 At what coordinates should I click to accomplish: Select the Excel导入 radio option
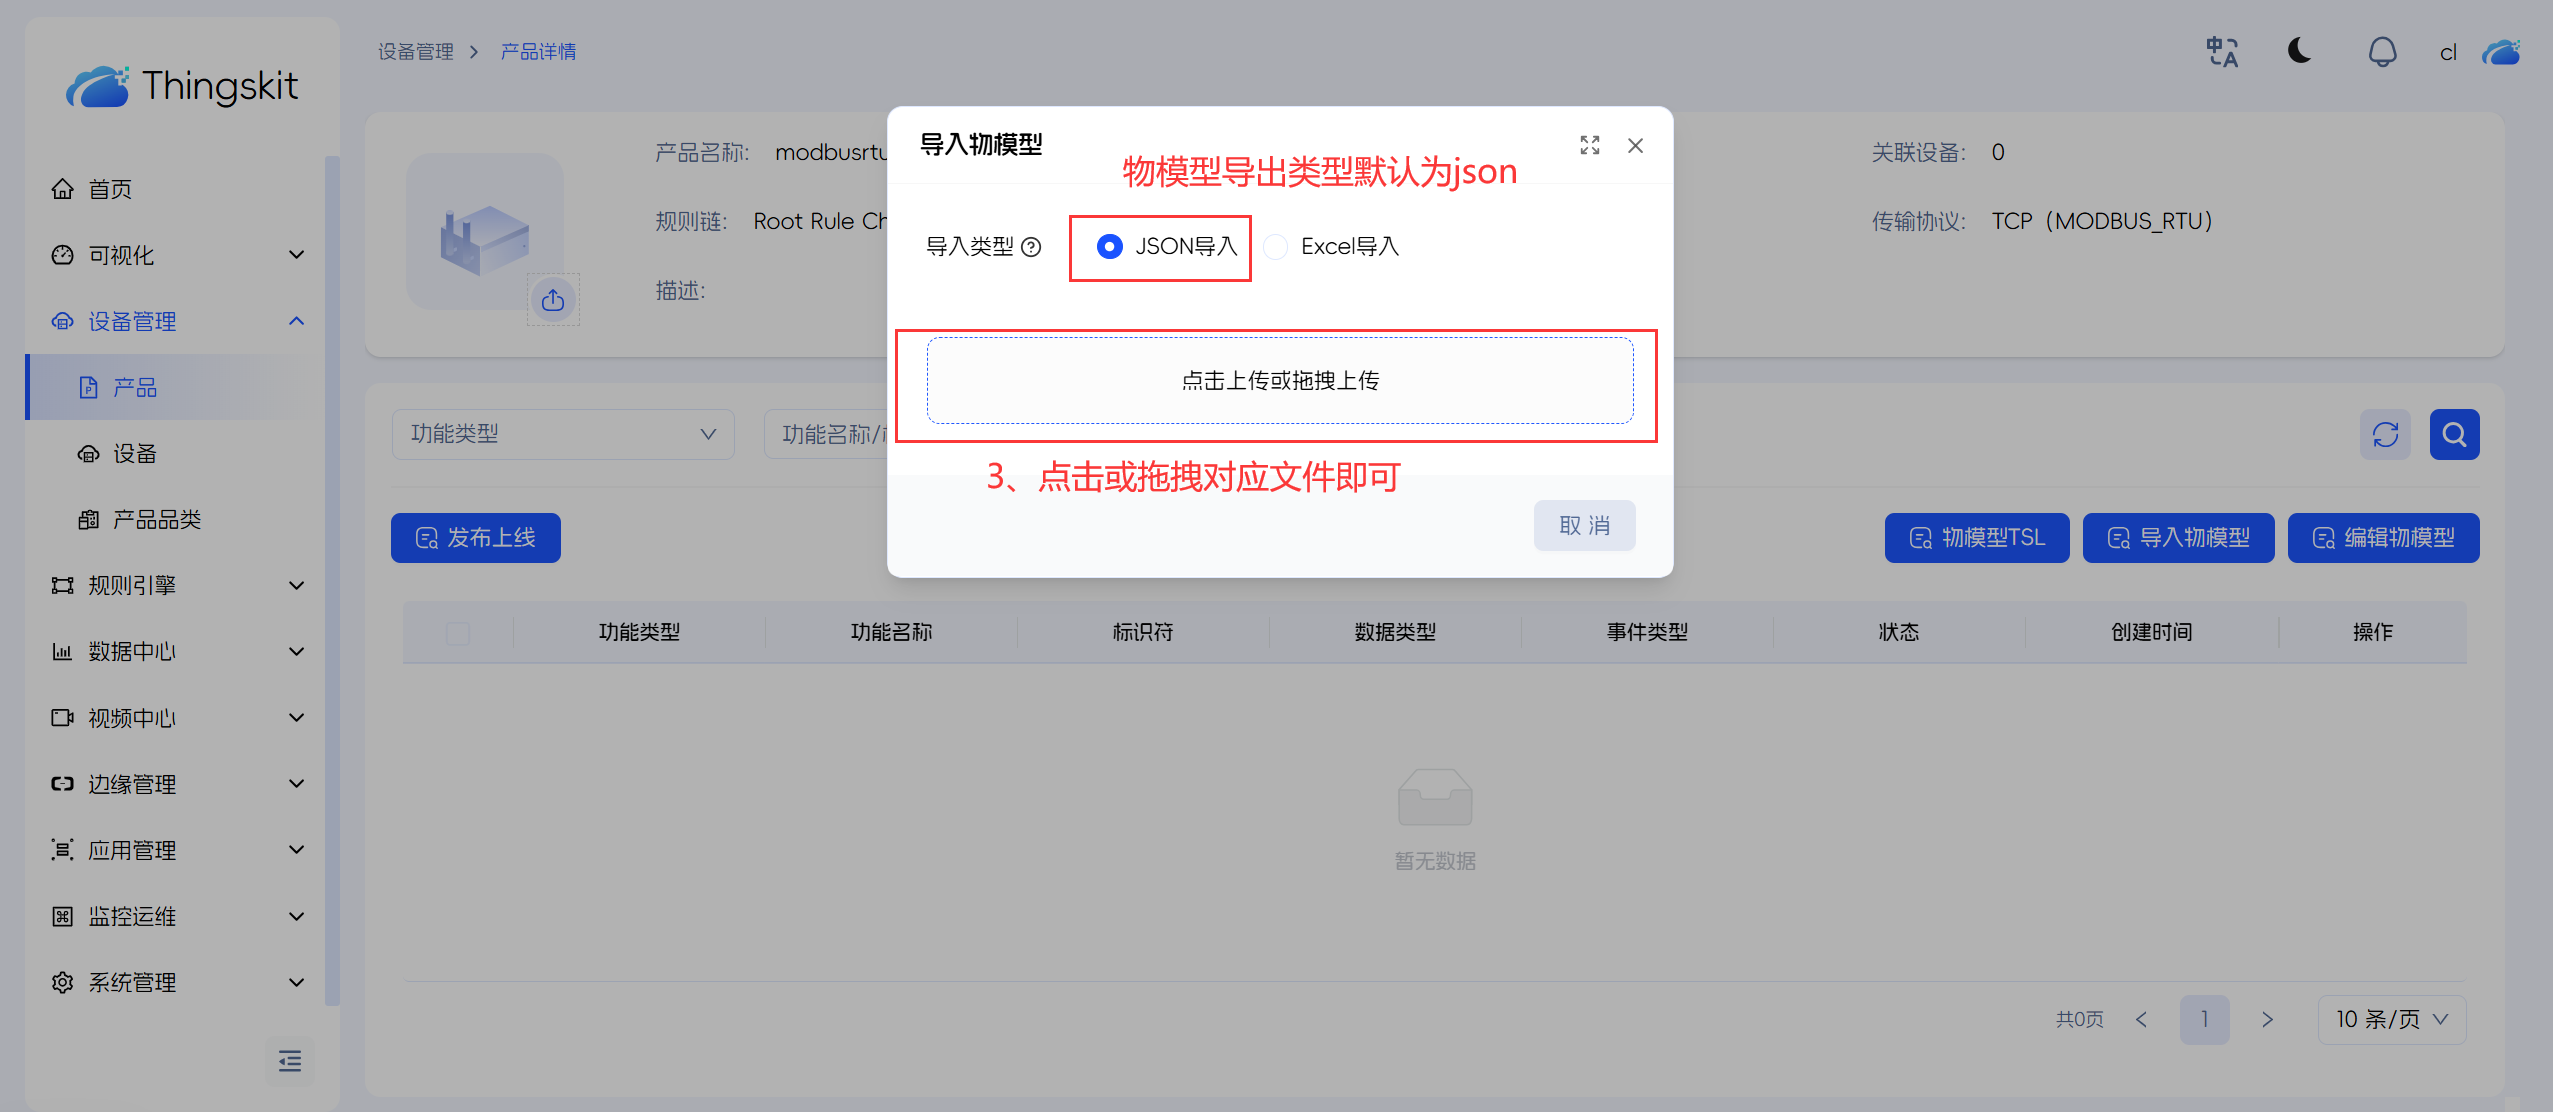click(x=1276, y=247)
